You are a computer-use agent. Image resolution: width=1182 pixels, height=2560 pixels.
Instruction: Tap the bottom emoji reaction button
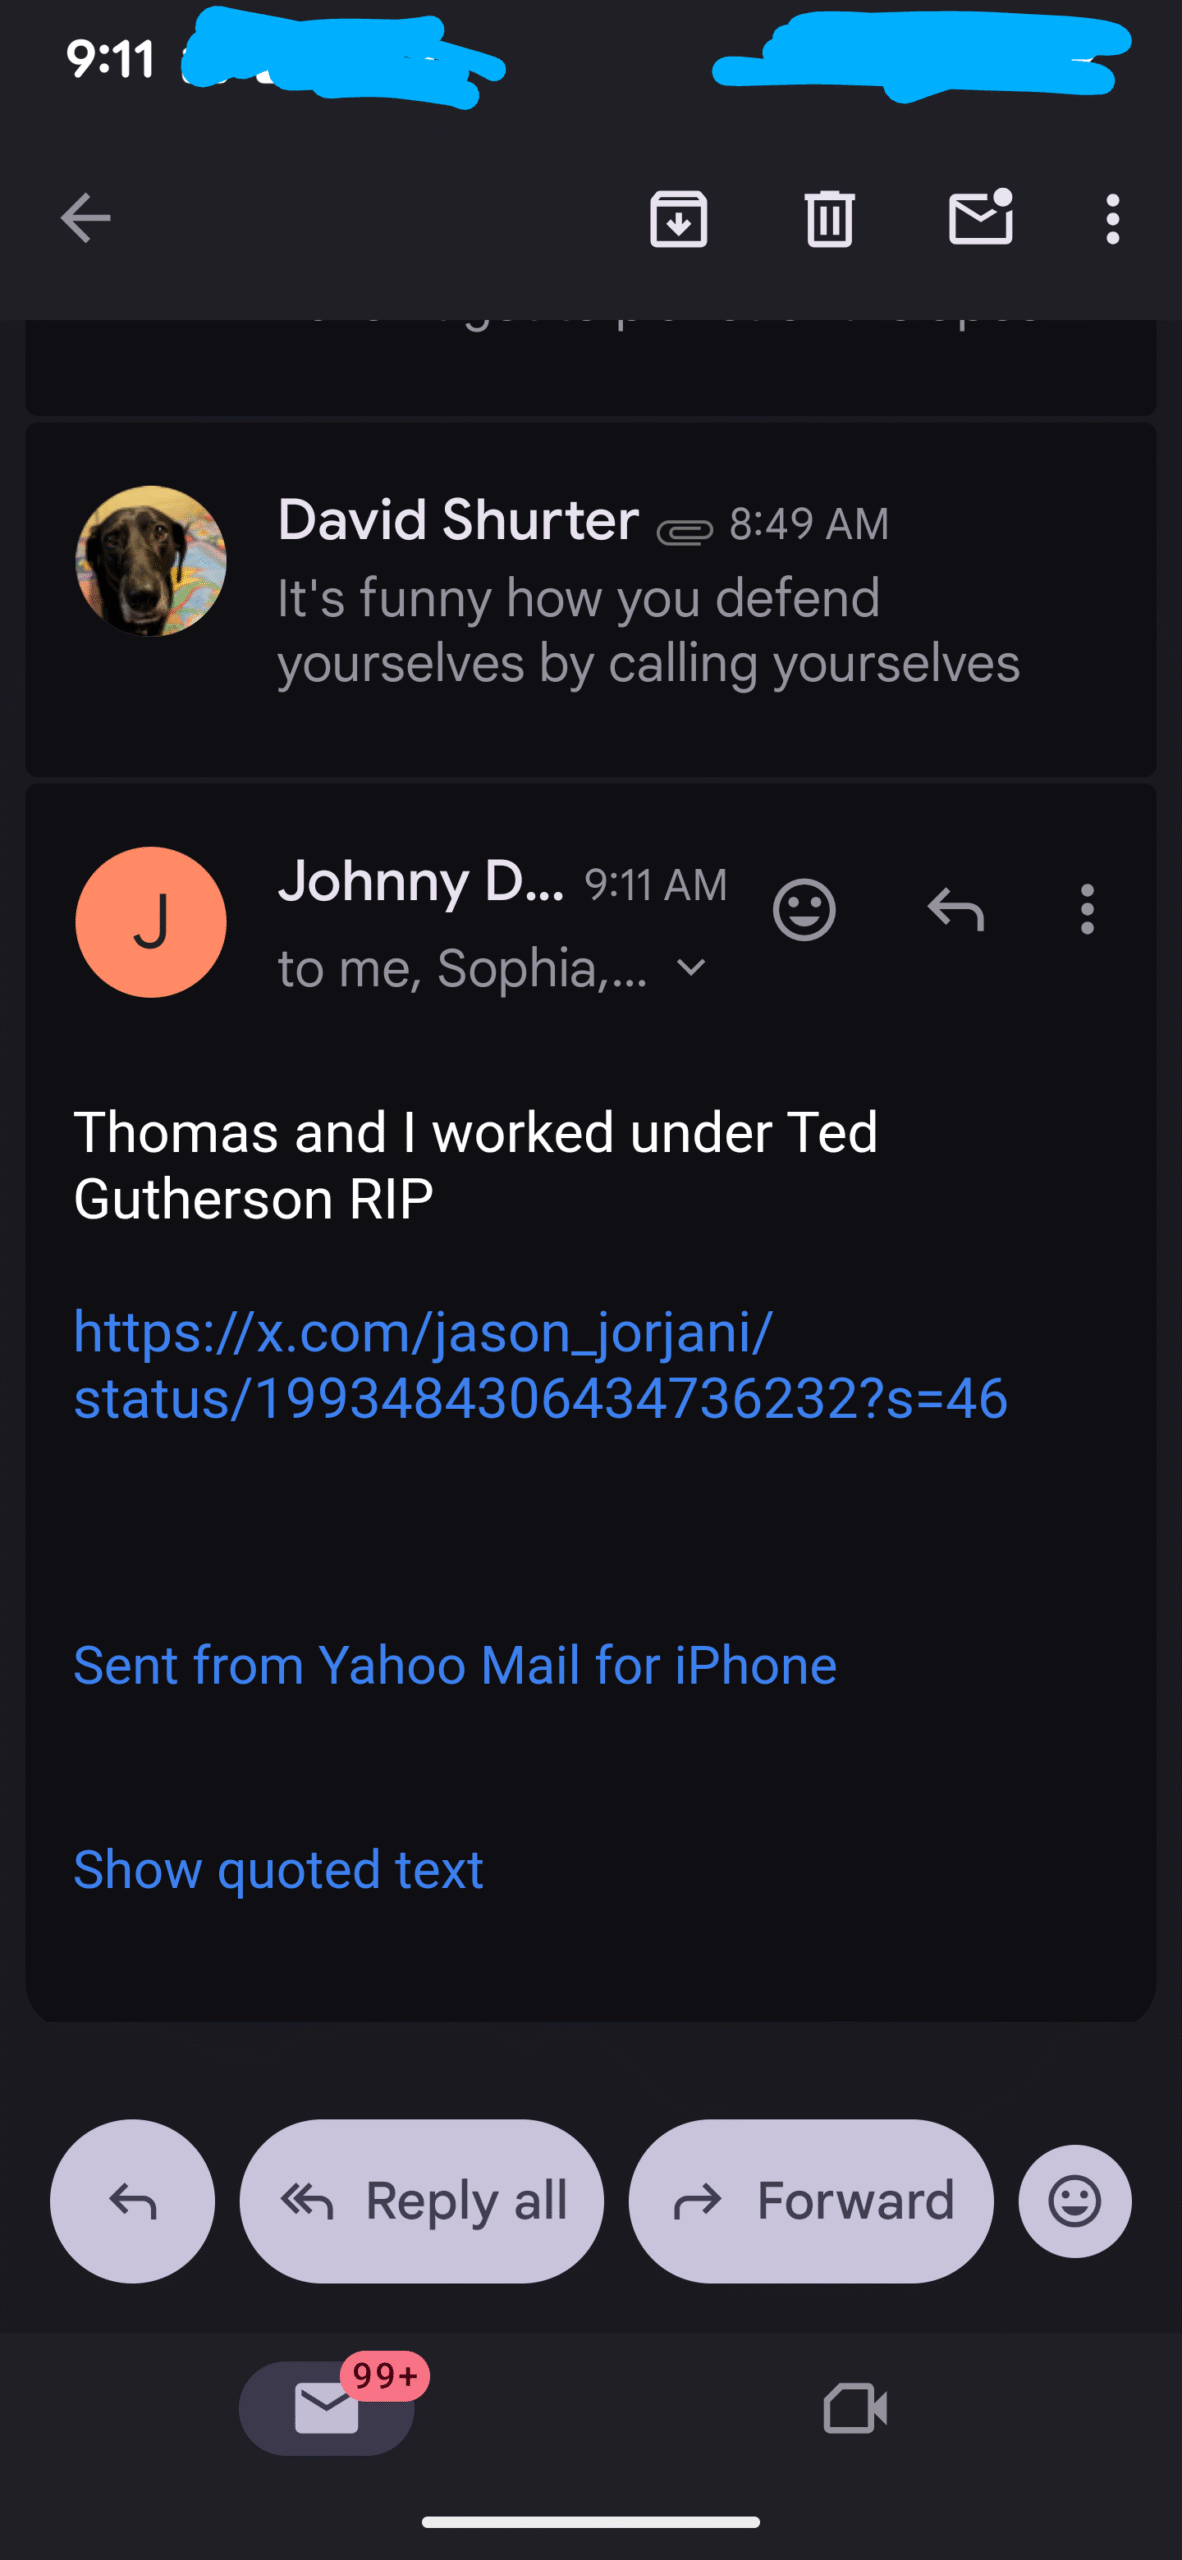point(1075,2201)
